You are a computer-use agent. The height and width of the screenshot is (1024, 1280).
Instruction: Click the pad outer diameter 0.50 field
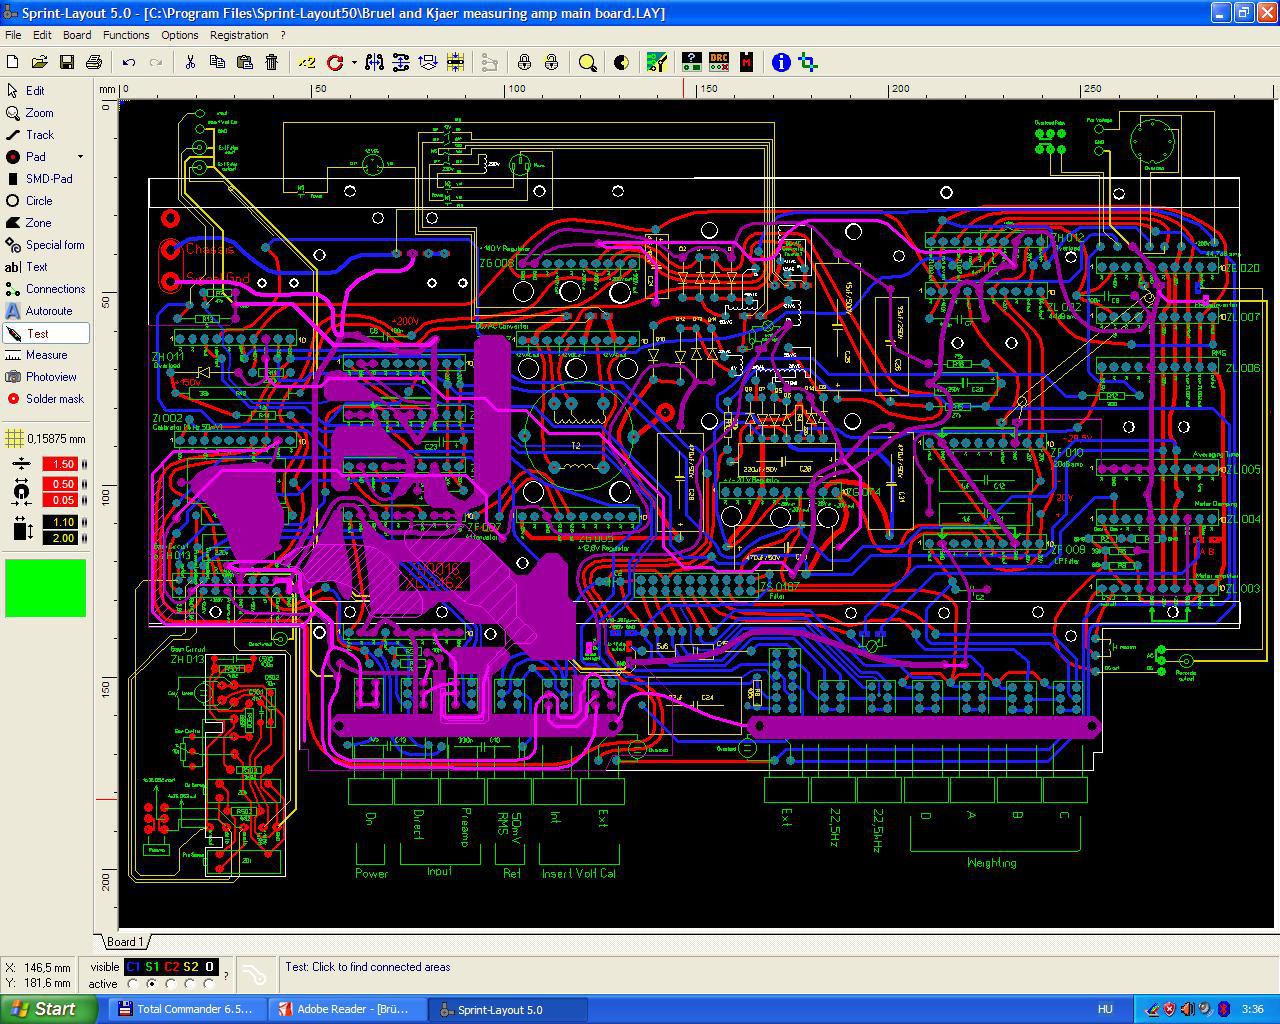click(60, 484)
